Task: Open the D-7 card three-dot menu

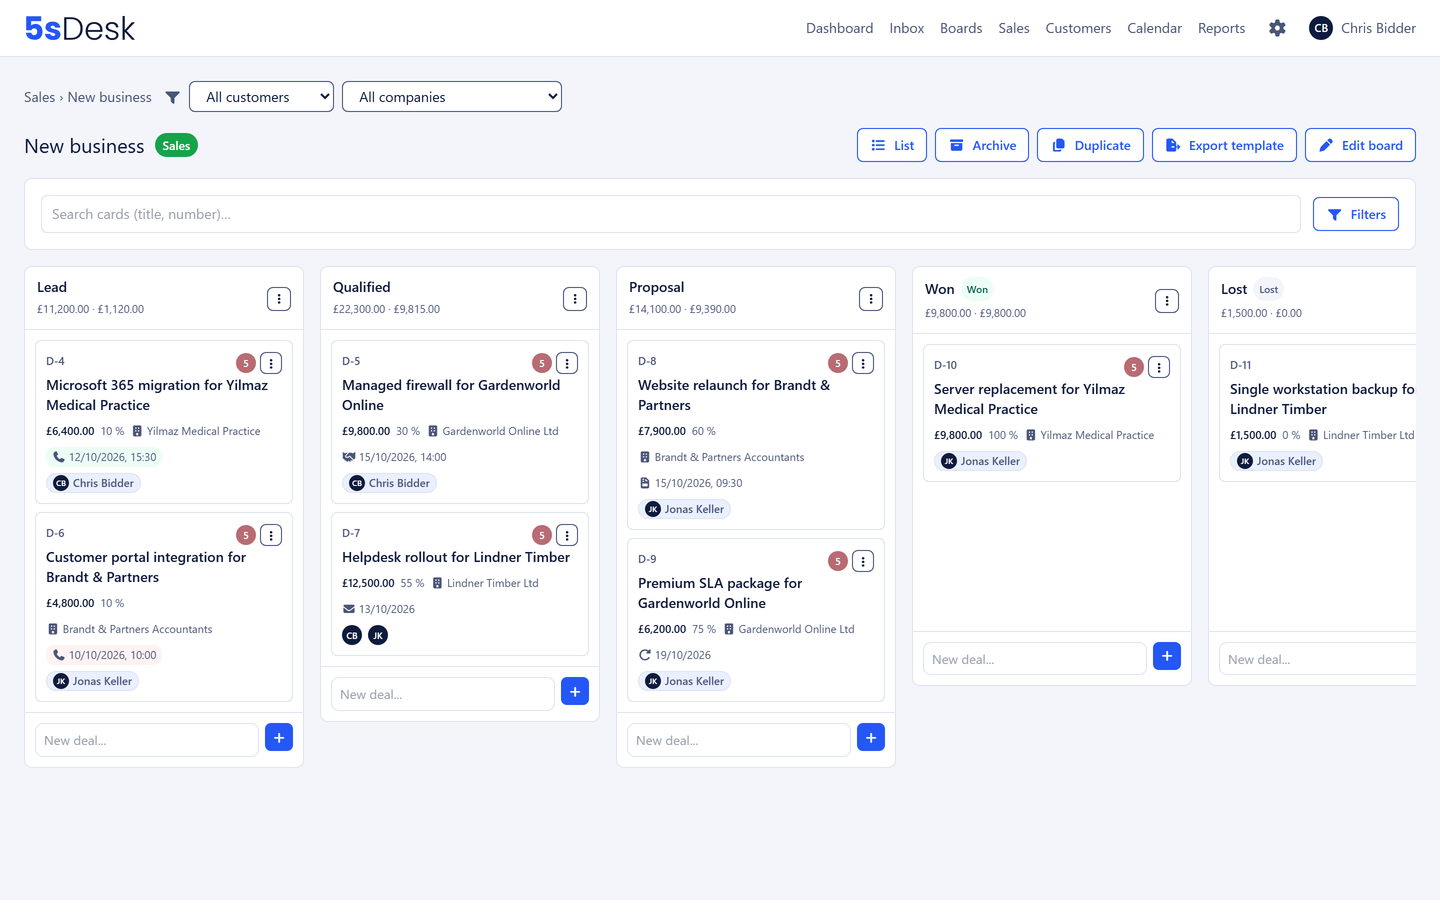Action: click(x=567, y=535)
